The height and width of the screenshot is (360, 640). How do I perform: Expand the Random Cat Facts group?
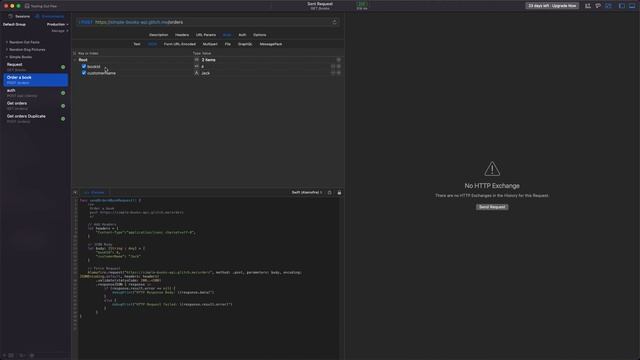[7, 42]
